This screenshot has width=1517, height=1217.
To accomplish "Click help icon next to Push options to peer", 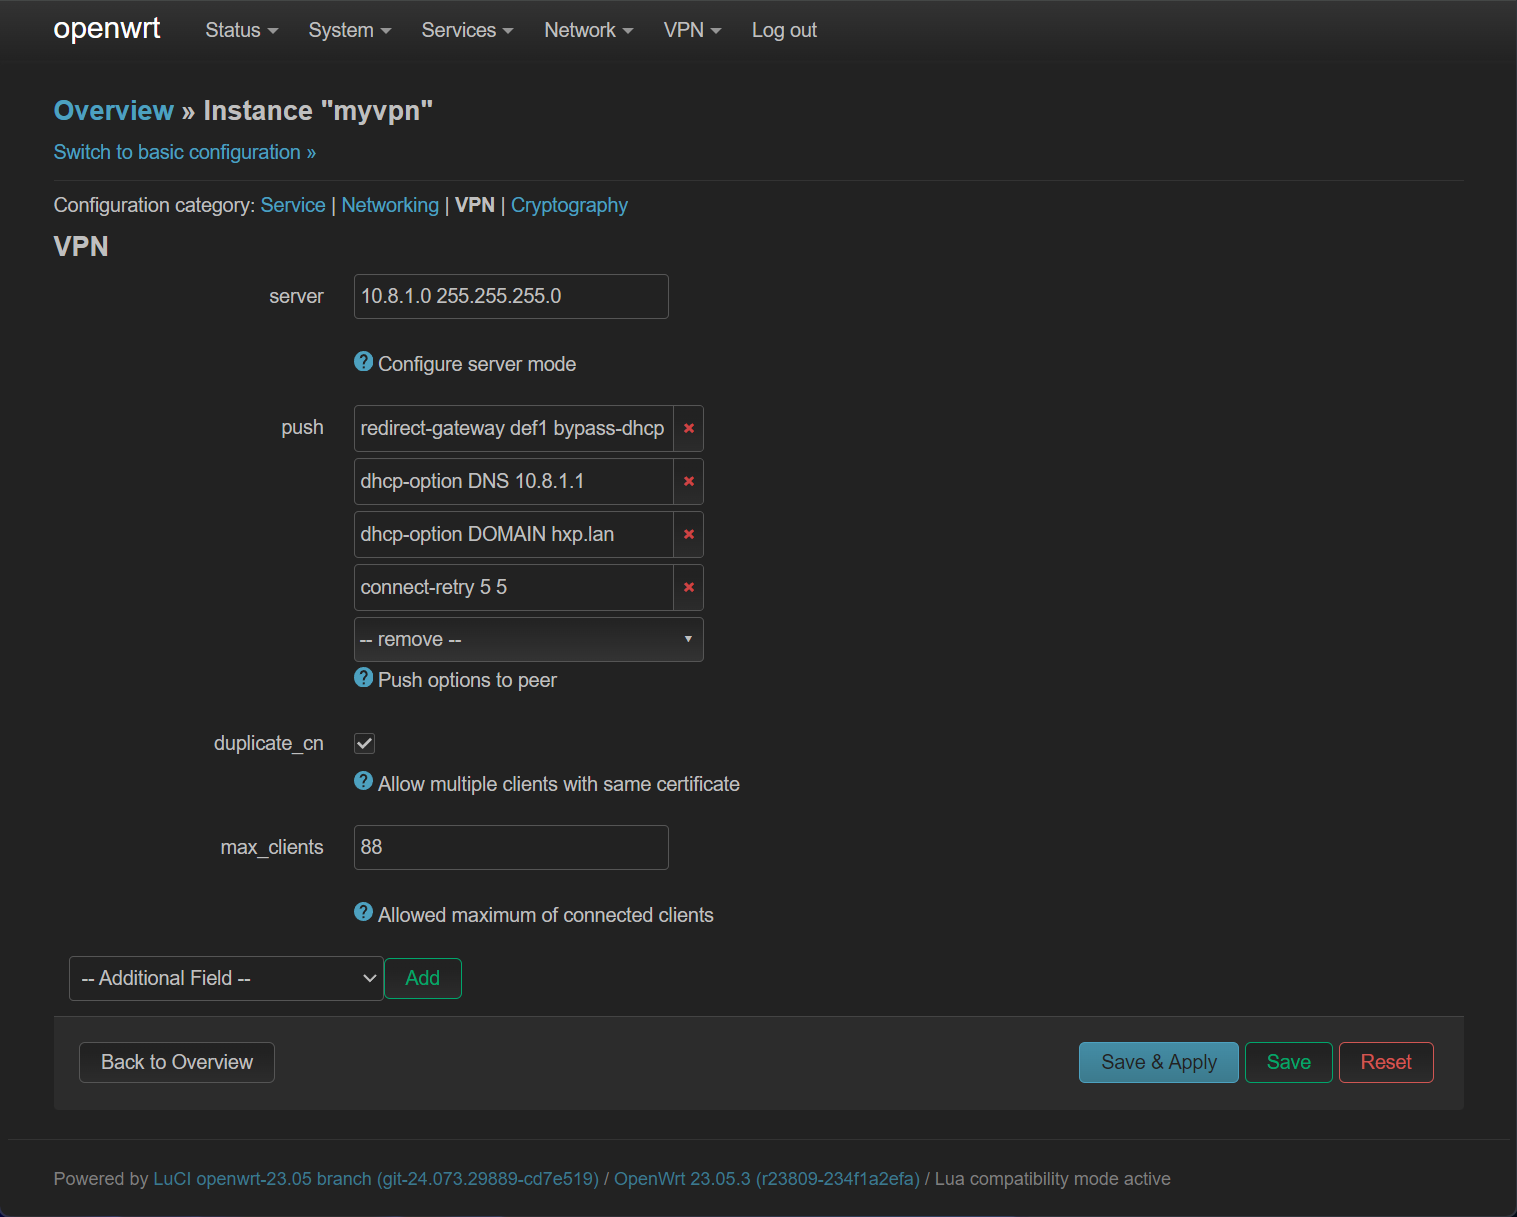I will pyautogui.click(x=364, y=678).
